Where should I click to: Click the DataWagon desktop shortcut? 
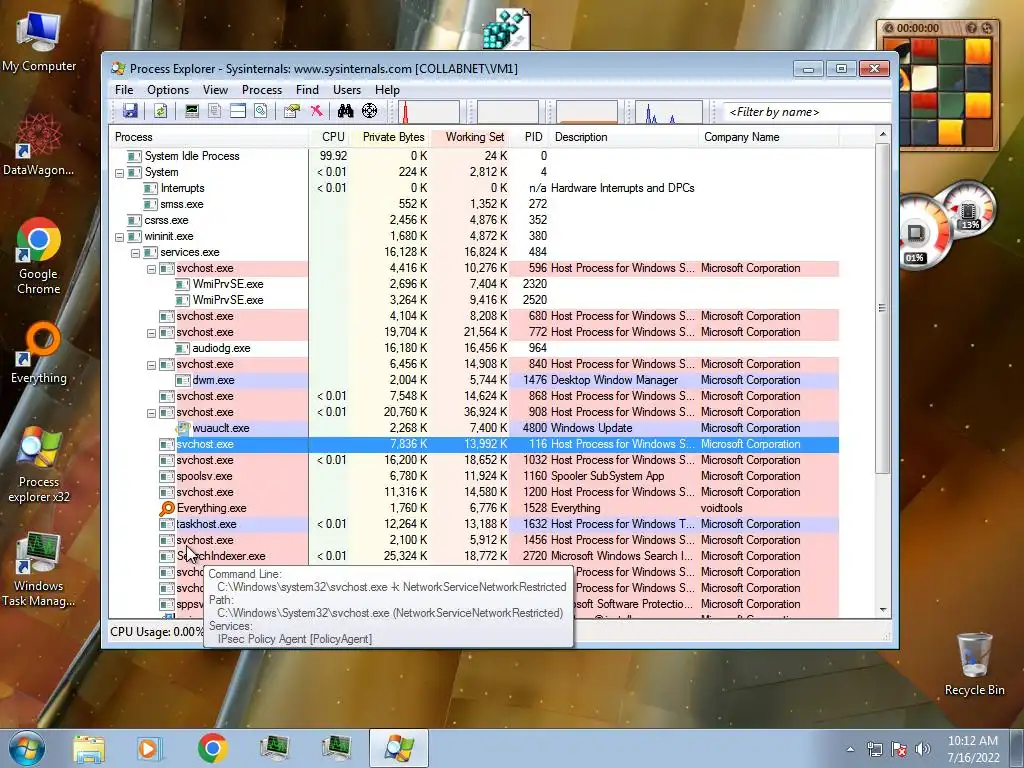click(38, 145)
